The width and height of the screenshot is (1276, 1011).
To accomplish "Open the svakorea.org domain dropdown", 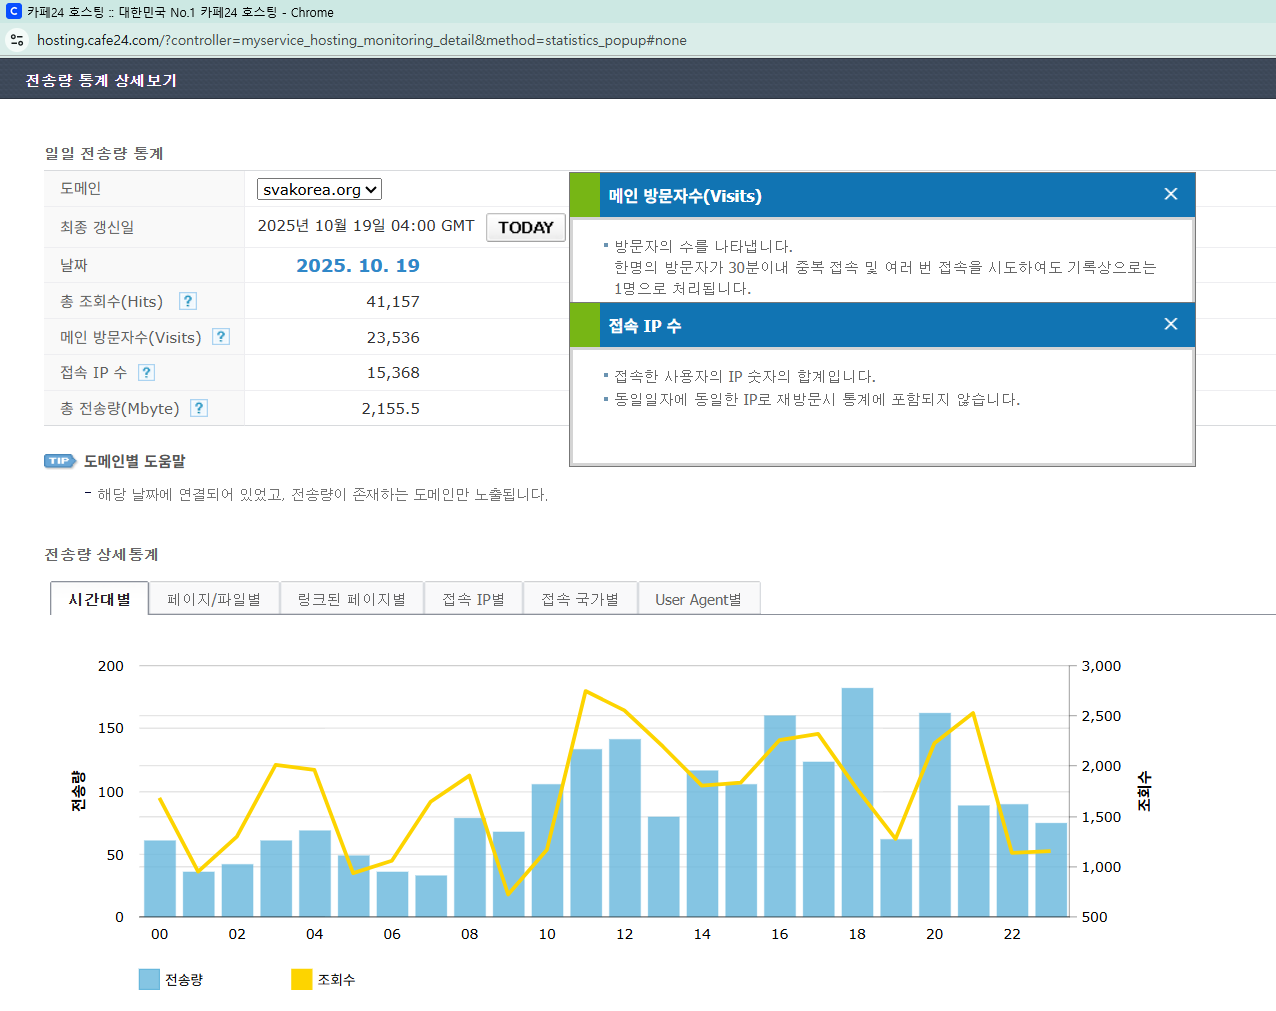I will pos(319,189).
